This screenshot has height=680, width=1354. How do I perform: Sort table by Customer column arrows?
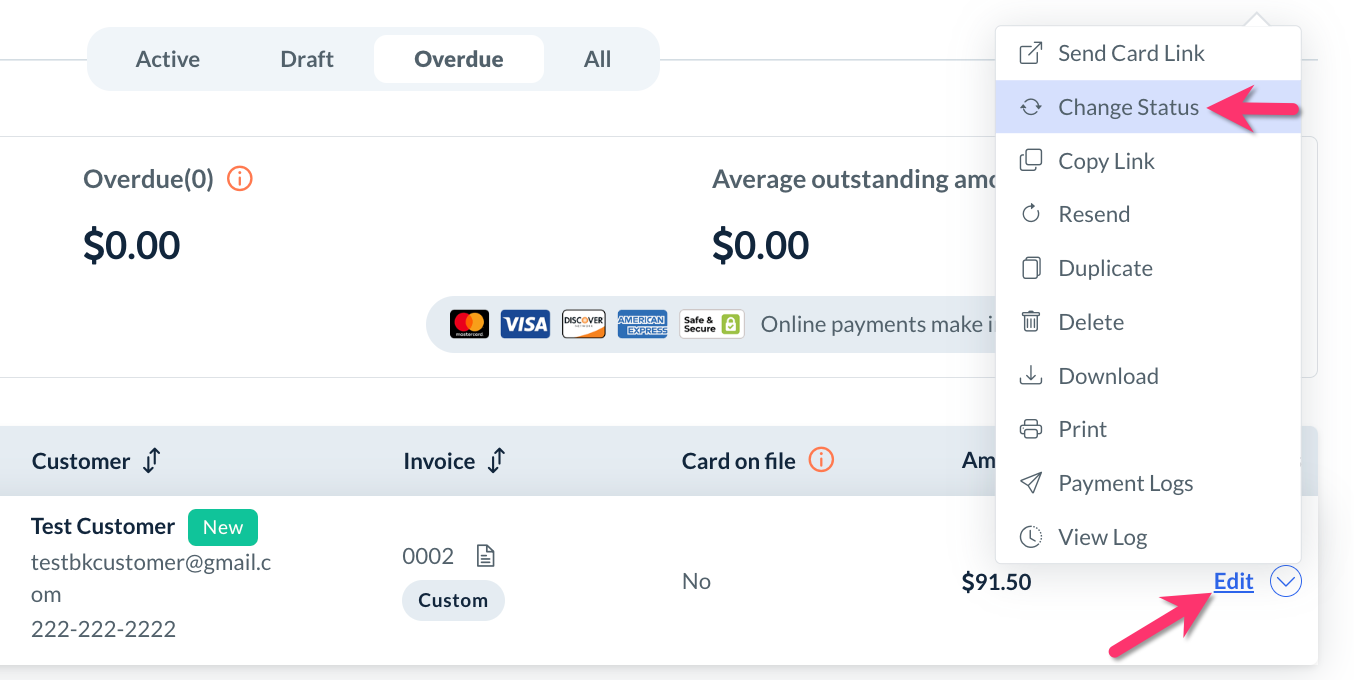click(x=152, y=461)
